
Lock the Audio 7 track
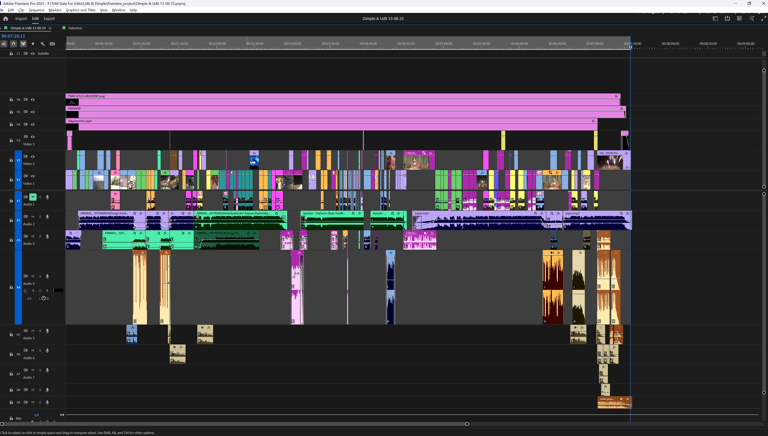[11, 374]
